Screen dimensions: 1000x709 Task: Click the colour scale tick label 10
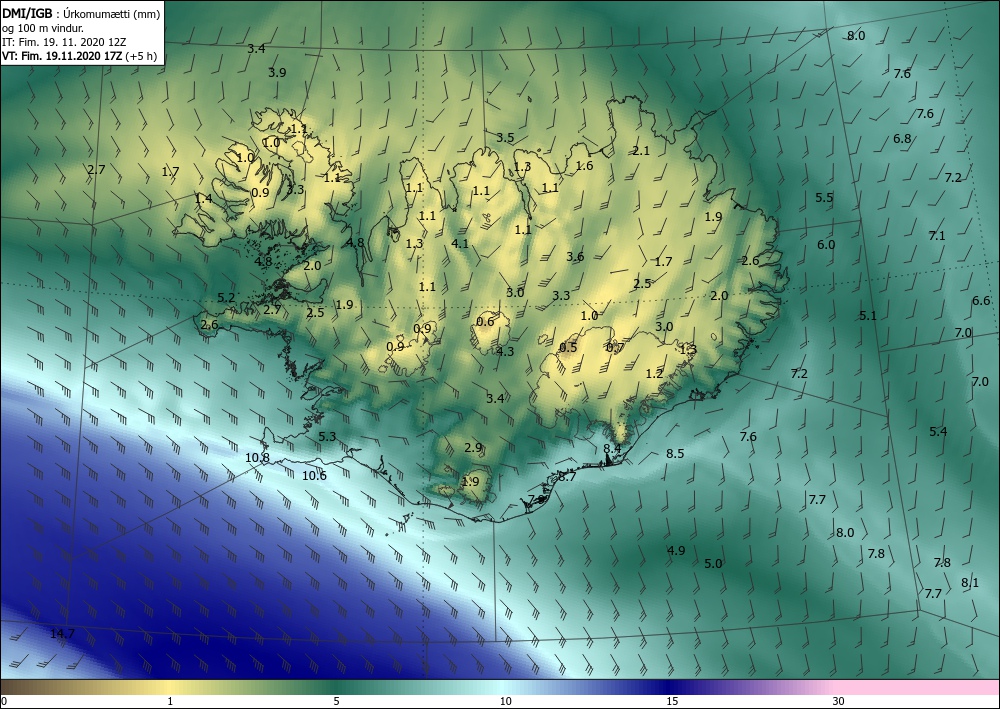click(x=505, y=701)
